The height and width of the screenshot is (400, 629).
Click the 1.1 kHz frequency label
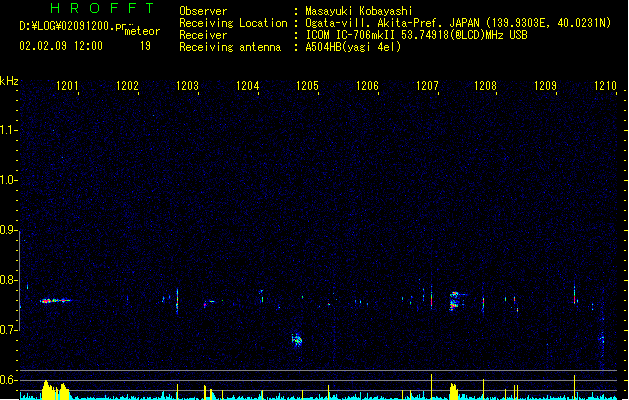[x=8, y=130]
